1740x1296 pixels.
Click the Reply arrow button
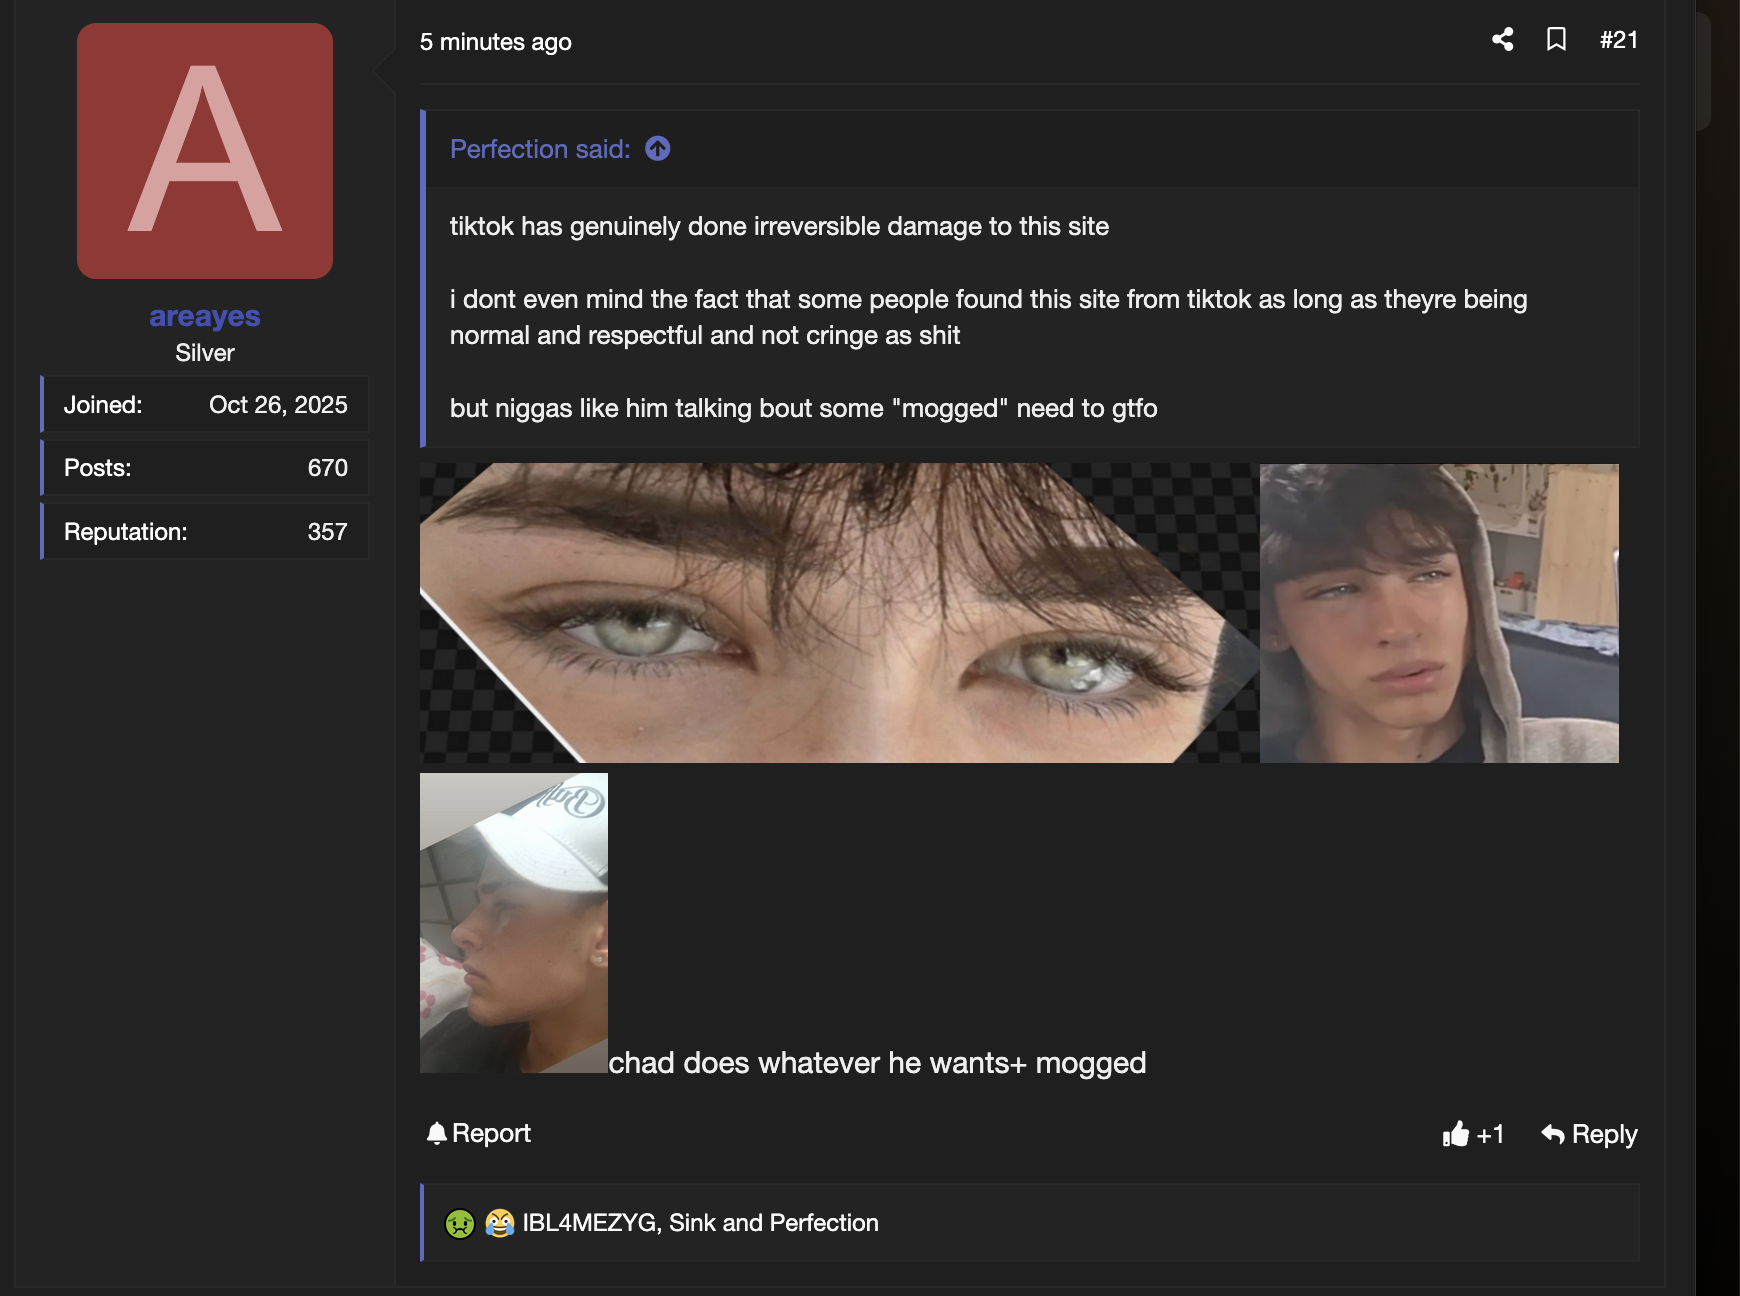tap(1589, 1134)
